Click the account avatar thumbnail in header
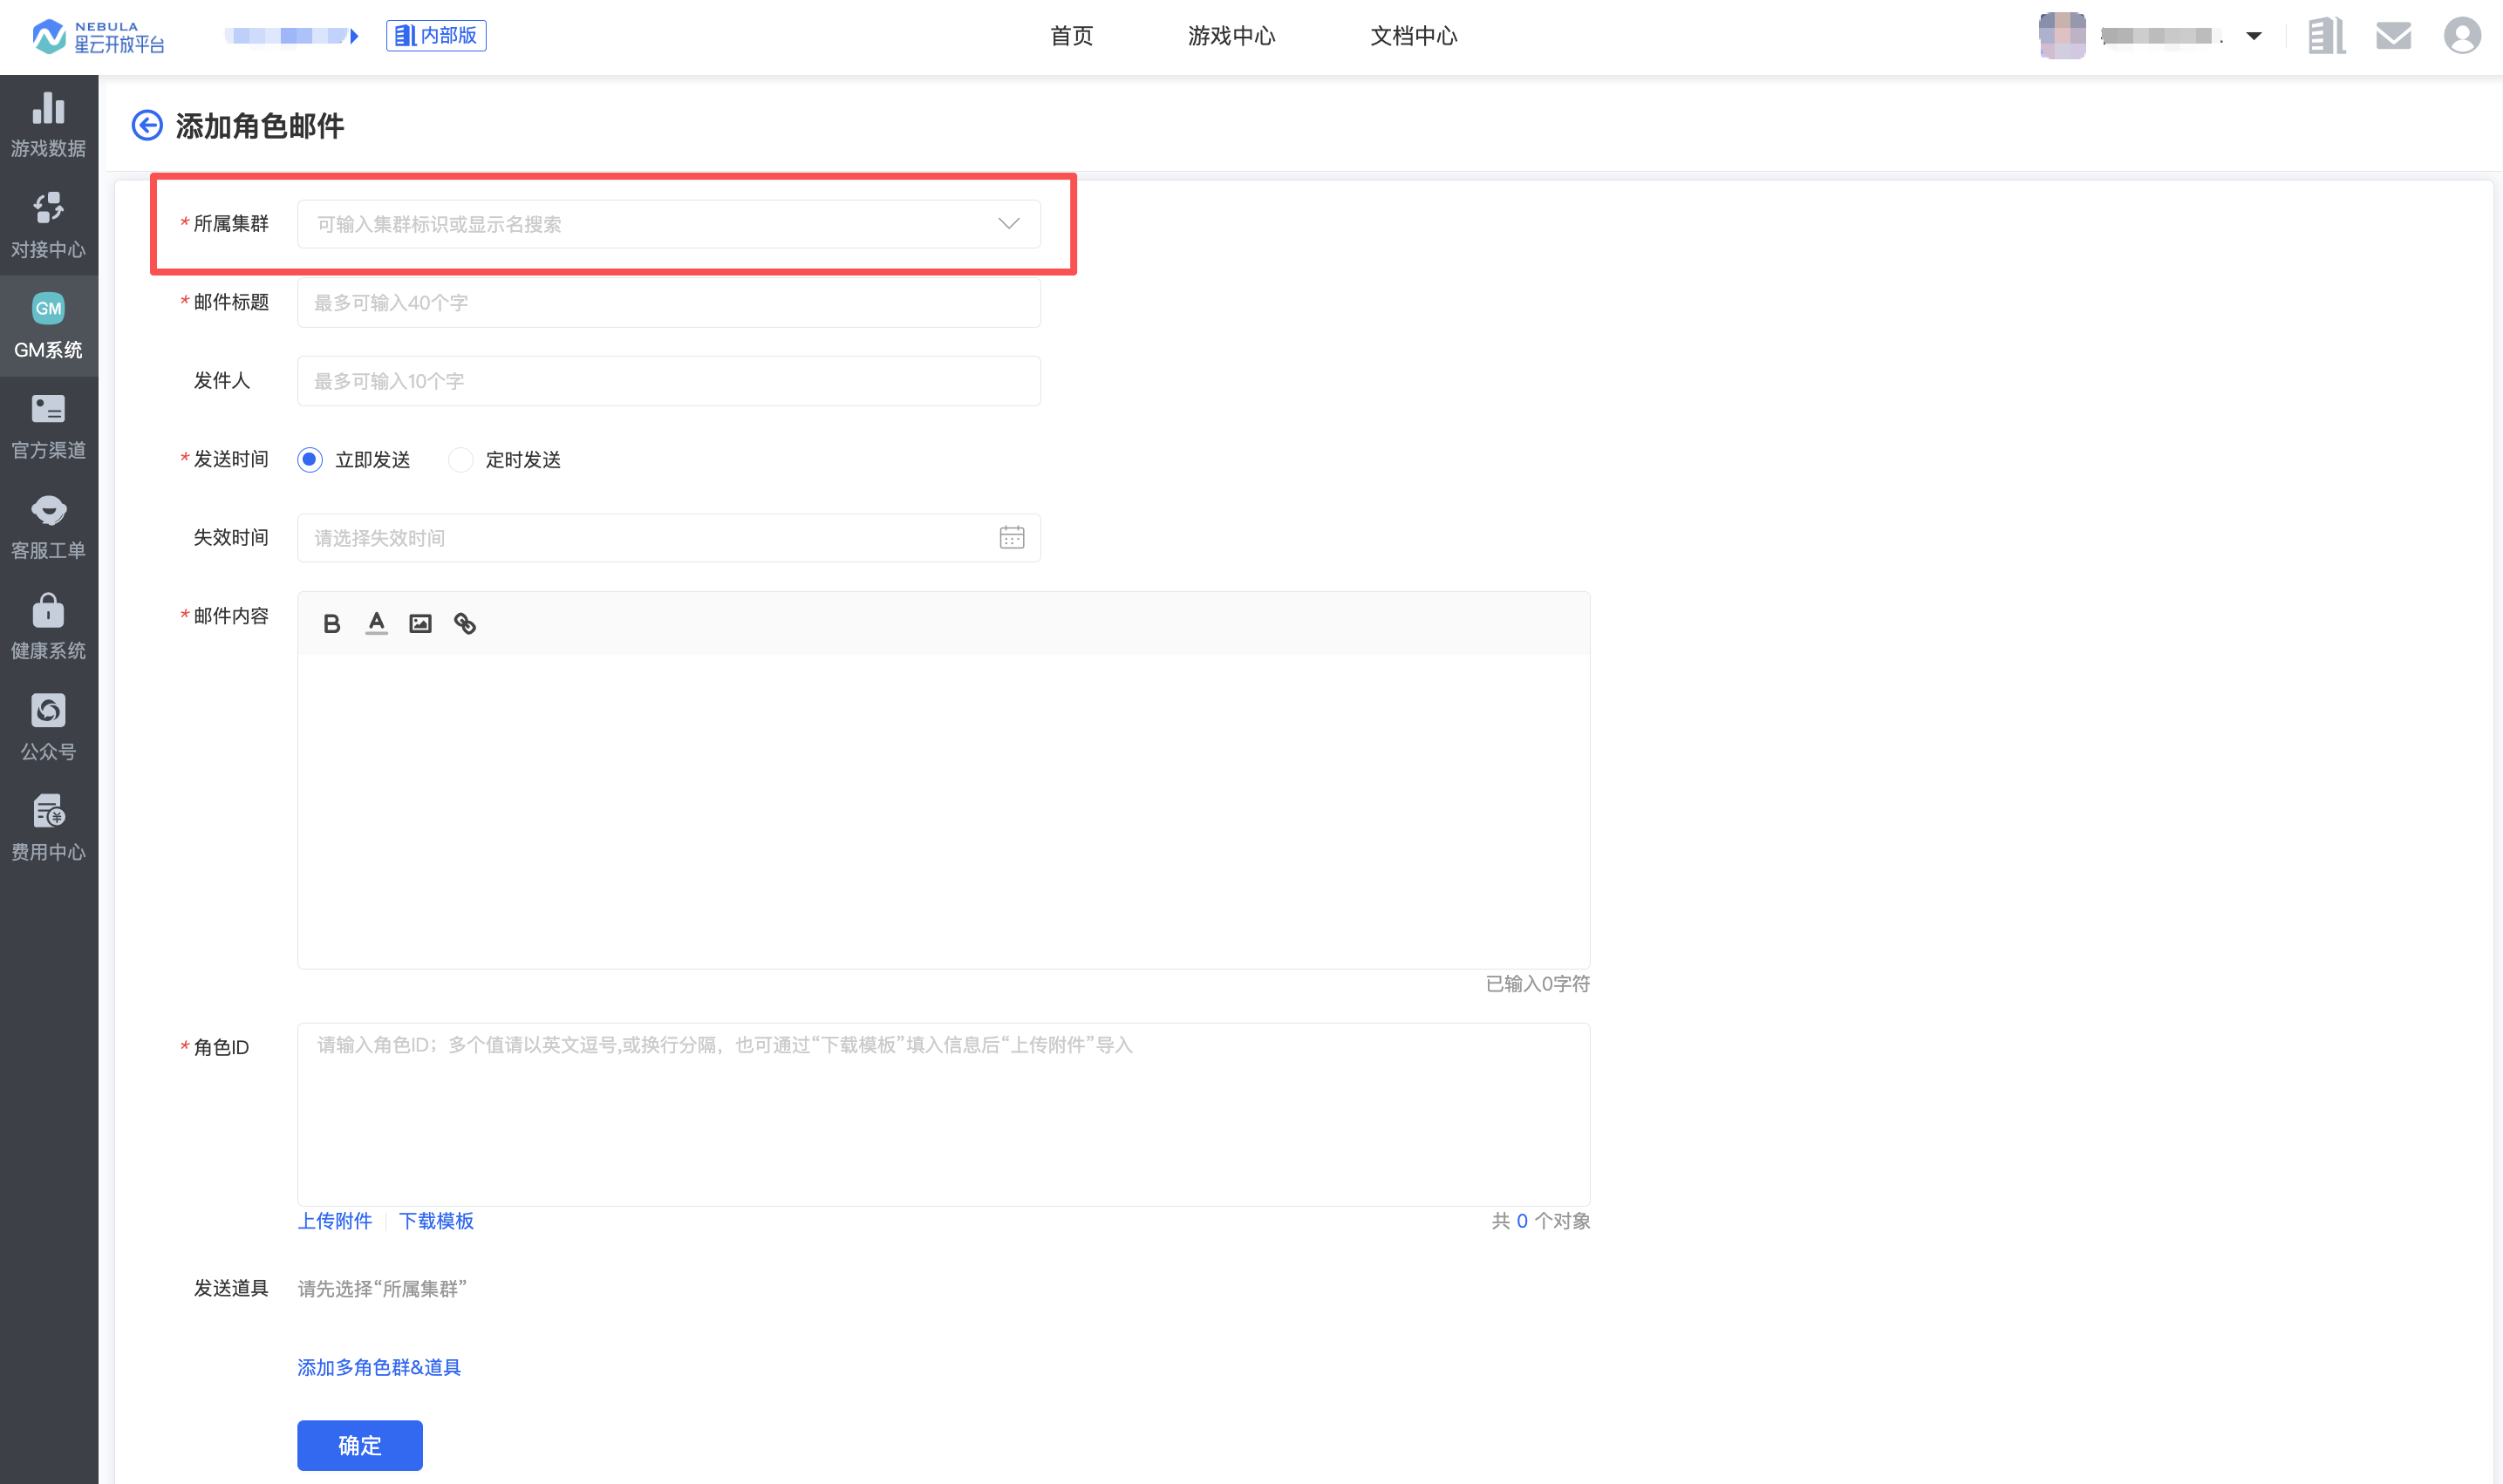This screenshot has width=2503, height=1484. (x=2062, y=36)
